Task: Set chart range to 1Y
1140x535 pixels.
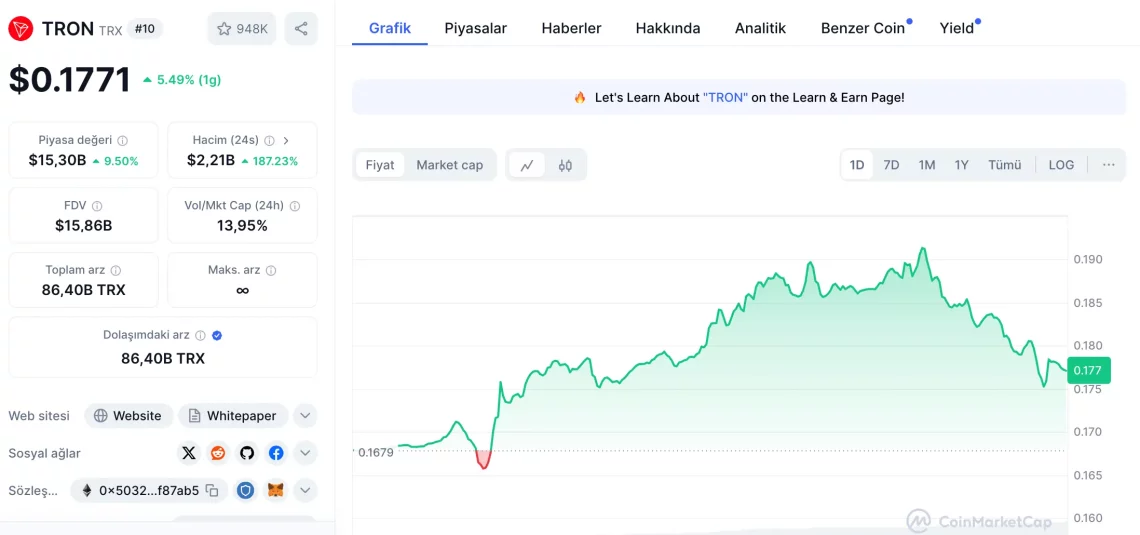Action: click(x=961, y=165)
